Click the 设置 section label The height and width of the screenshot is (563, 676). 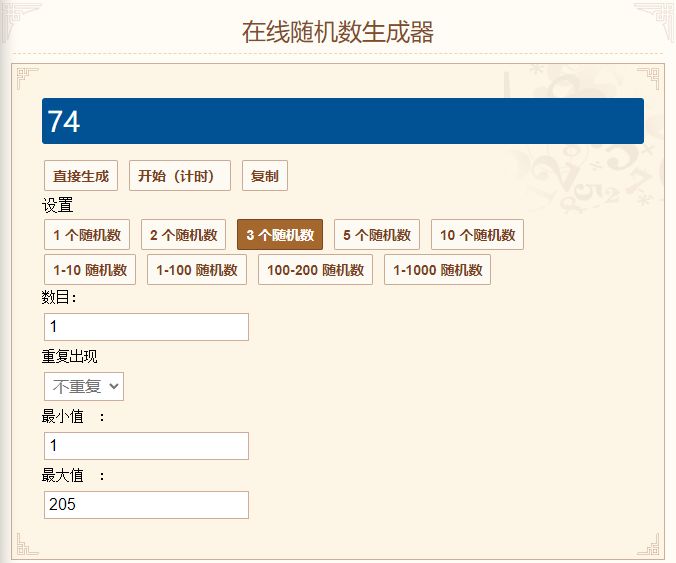pos(57,205)
